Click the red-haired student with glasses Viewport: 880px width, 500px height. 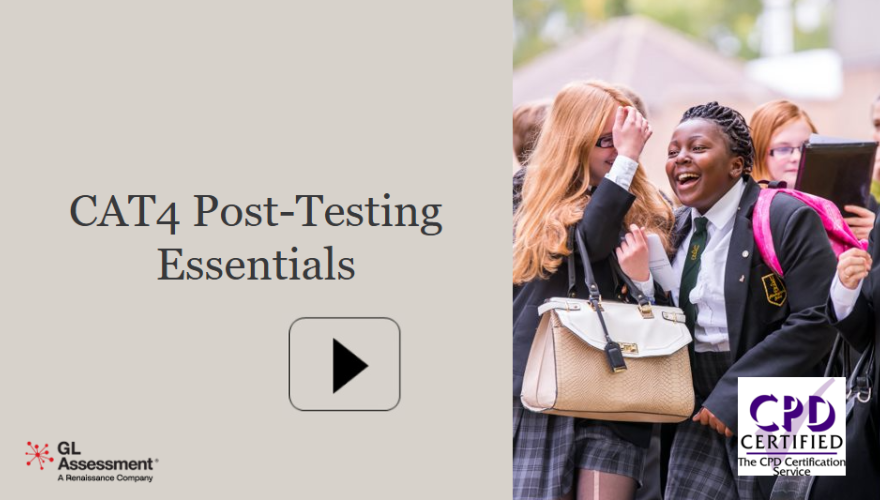click(x=781, y=144)
